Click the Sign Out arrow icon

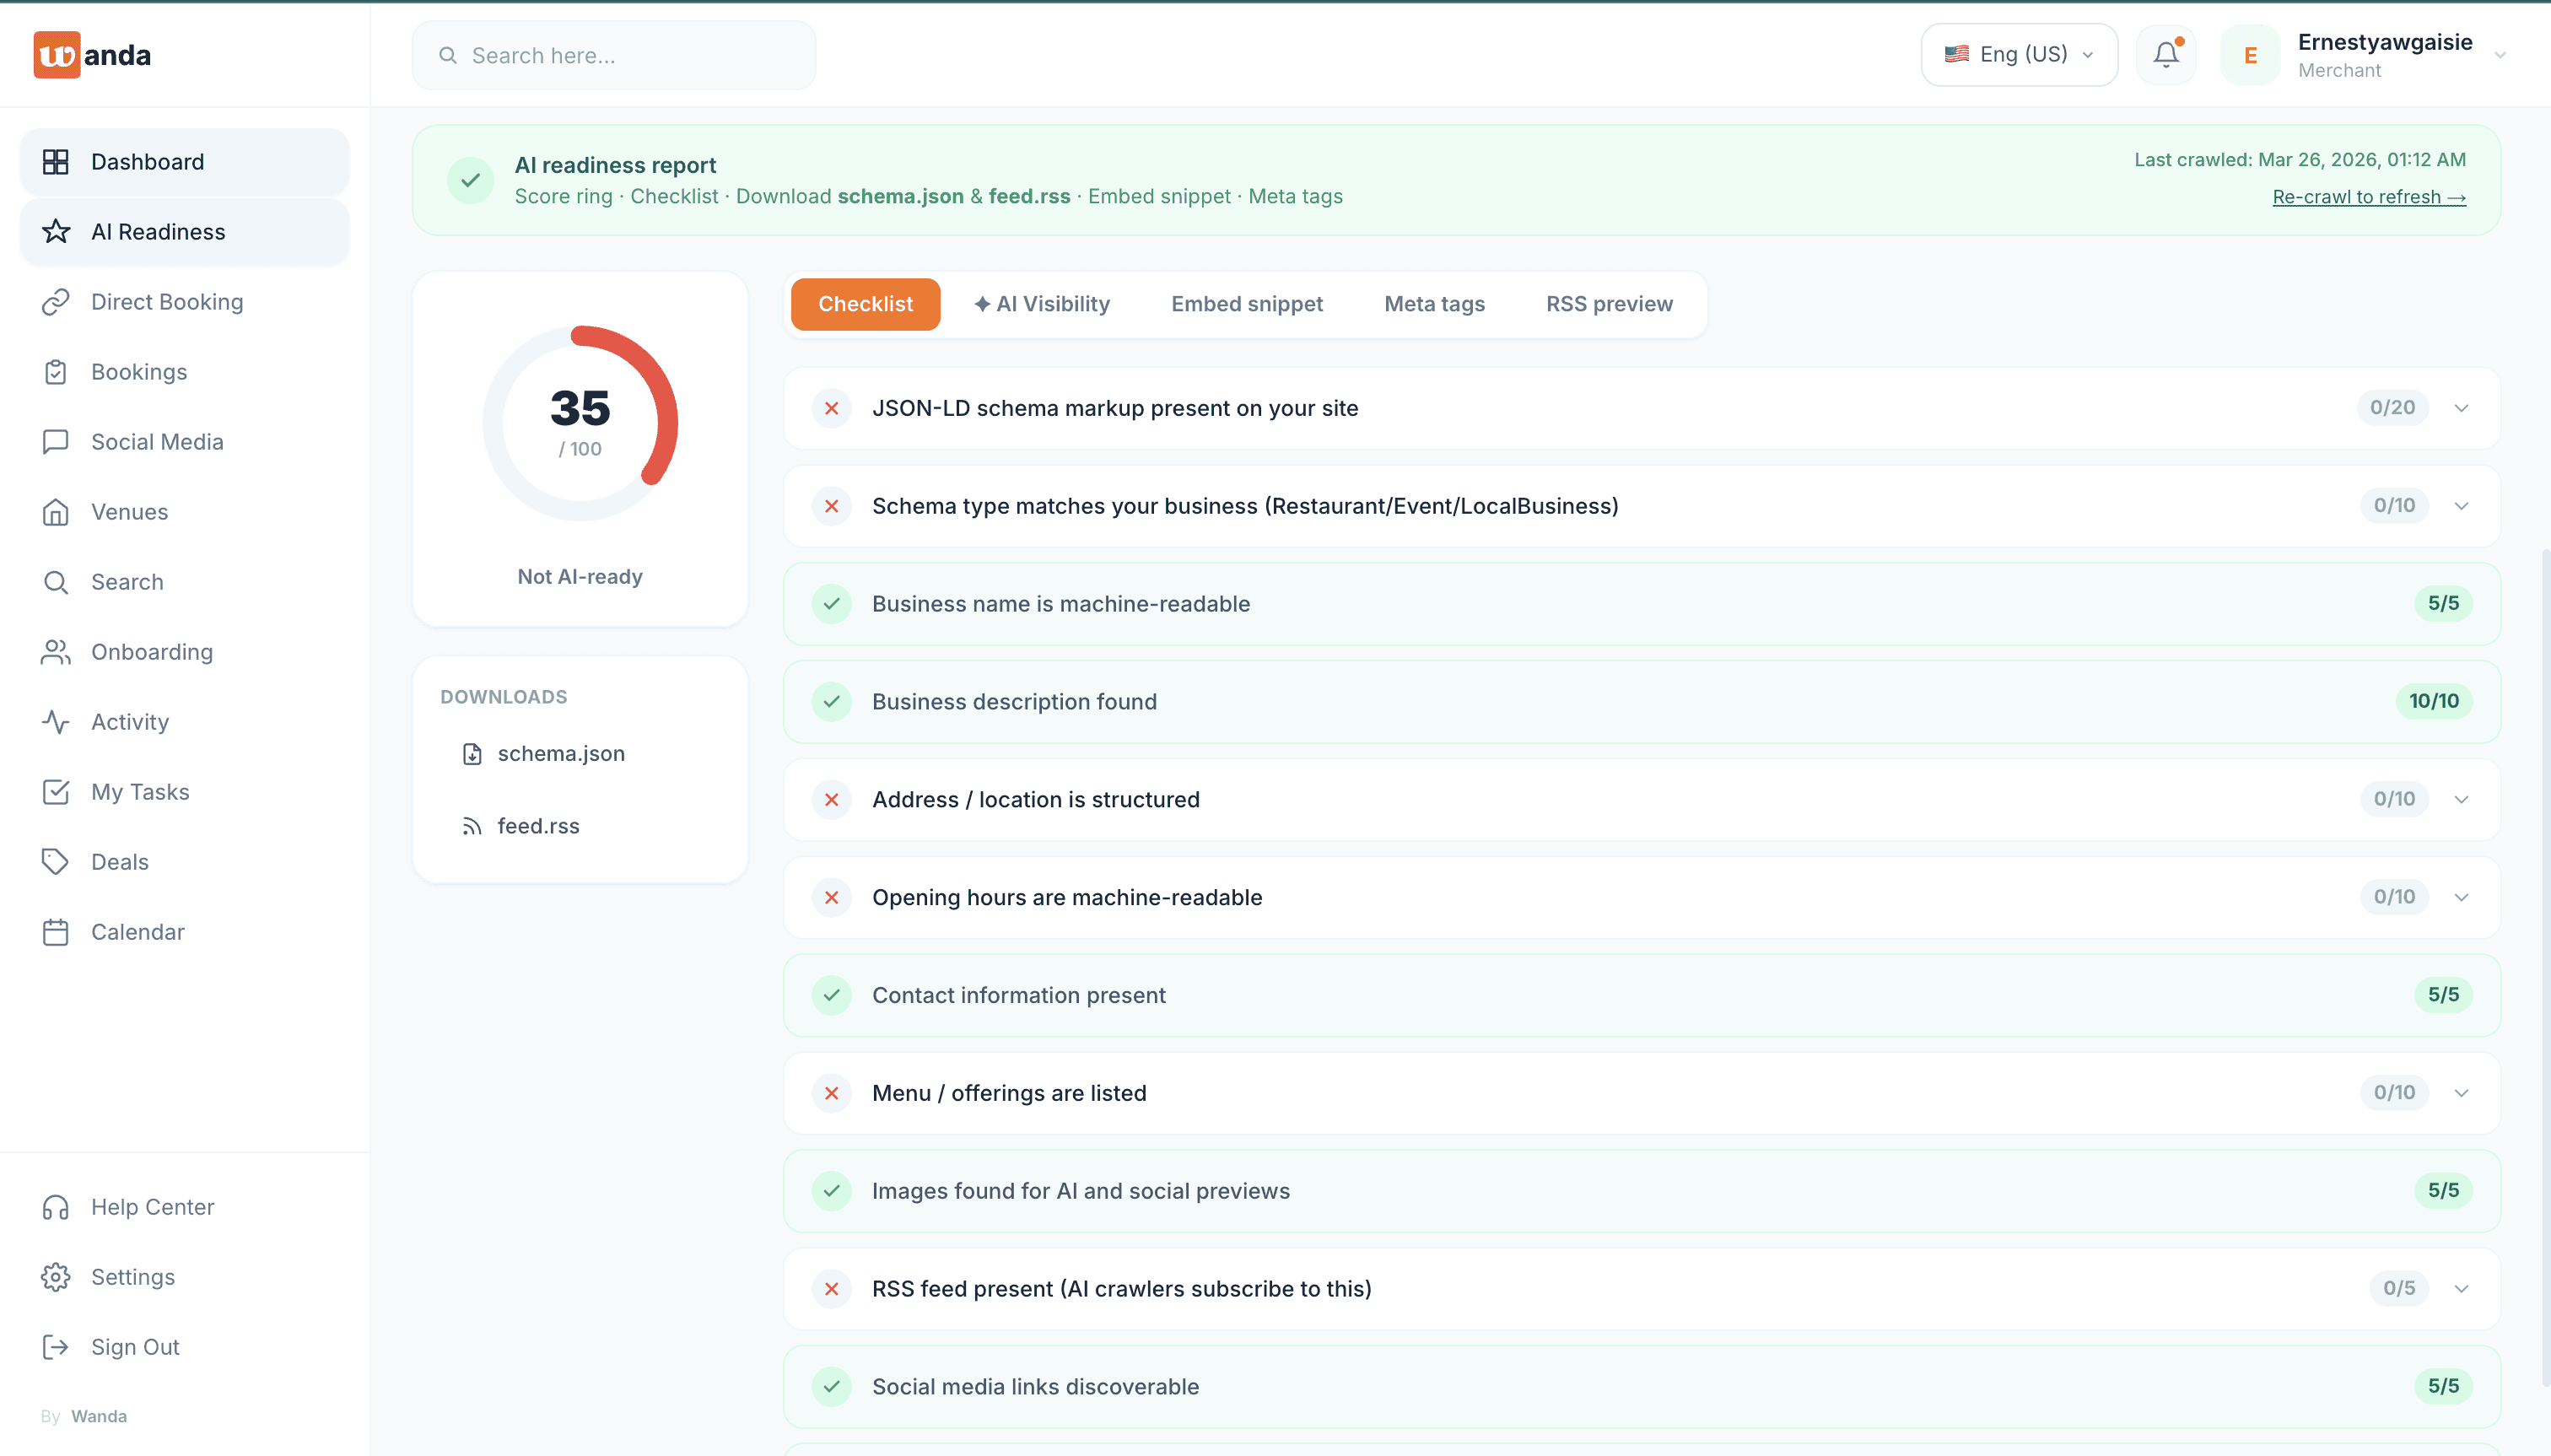[56, 1347]
